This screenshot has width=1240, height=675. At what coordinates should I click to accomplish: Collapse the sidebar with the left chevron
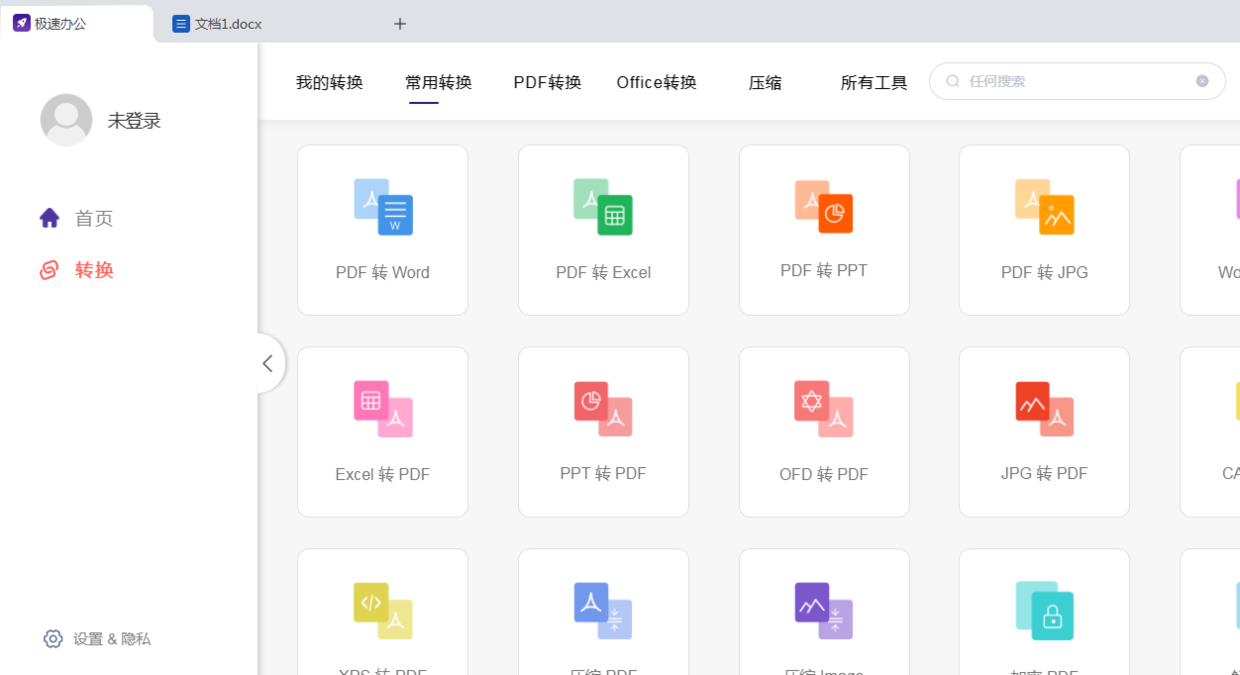(x=268, y=363)
